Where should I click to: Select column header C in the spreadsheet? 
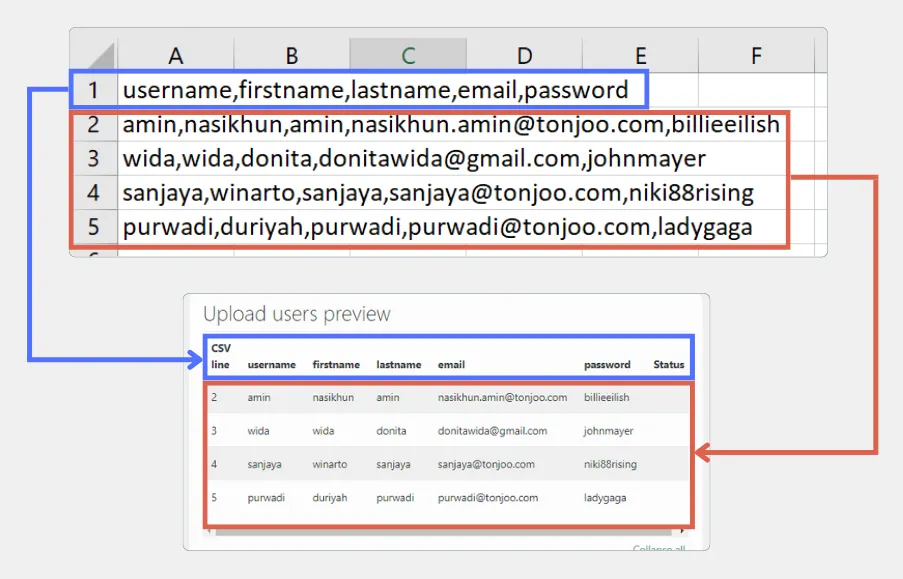(x=408, y=55)
